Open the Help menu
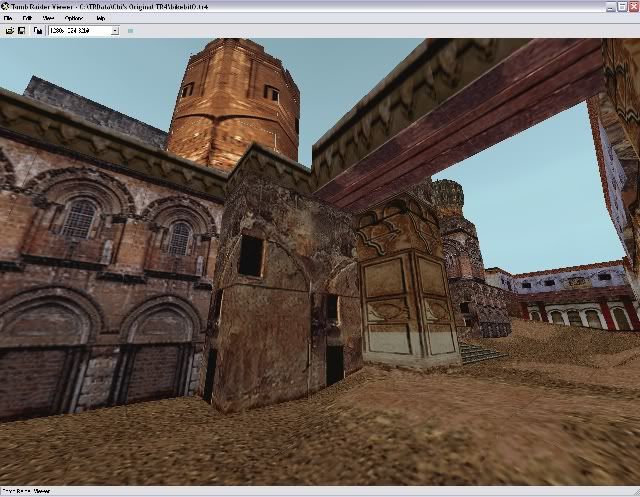 coord(100,18)
